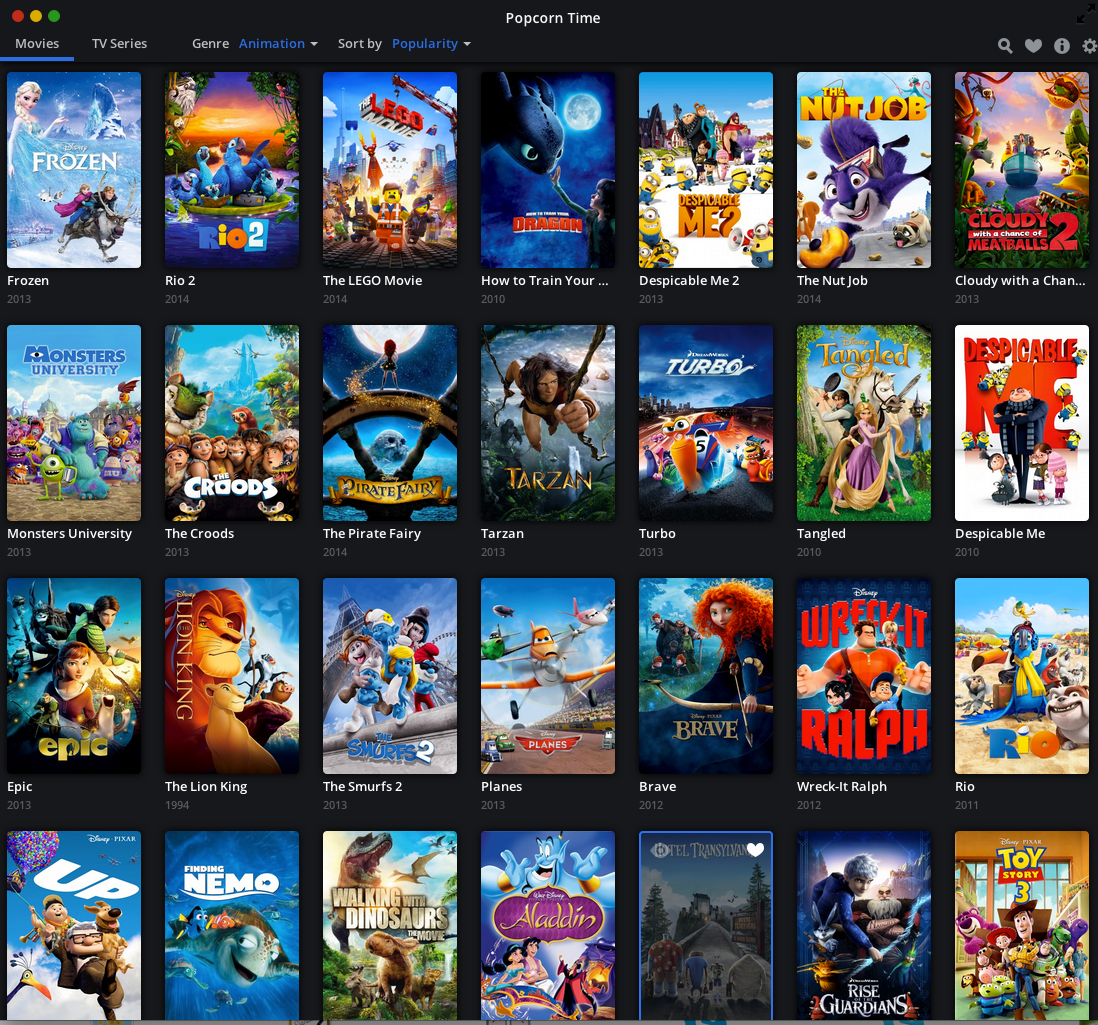The width and height of the screenshot is (1098, 1025).
Task: Open the About info icon
Action: click(x=1062, y=46)
